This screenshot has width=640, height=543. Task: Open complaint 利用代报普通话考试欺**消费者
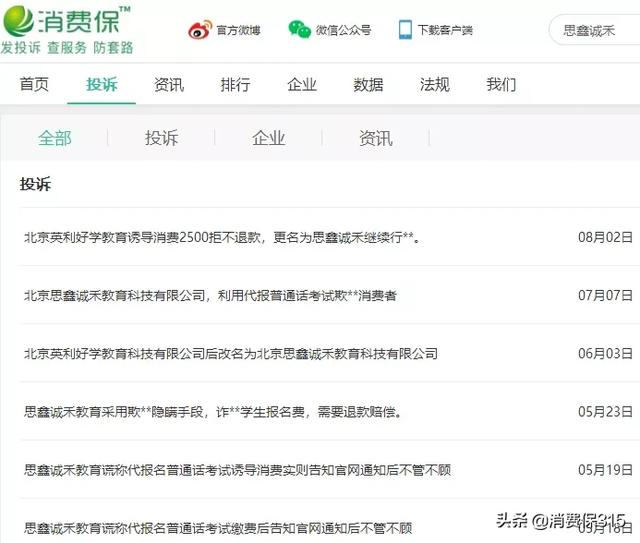(x=210, y=295)
